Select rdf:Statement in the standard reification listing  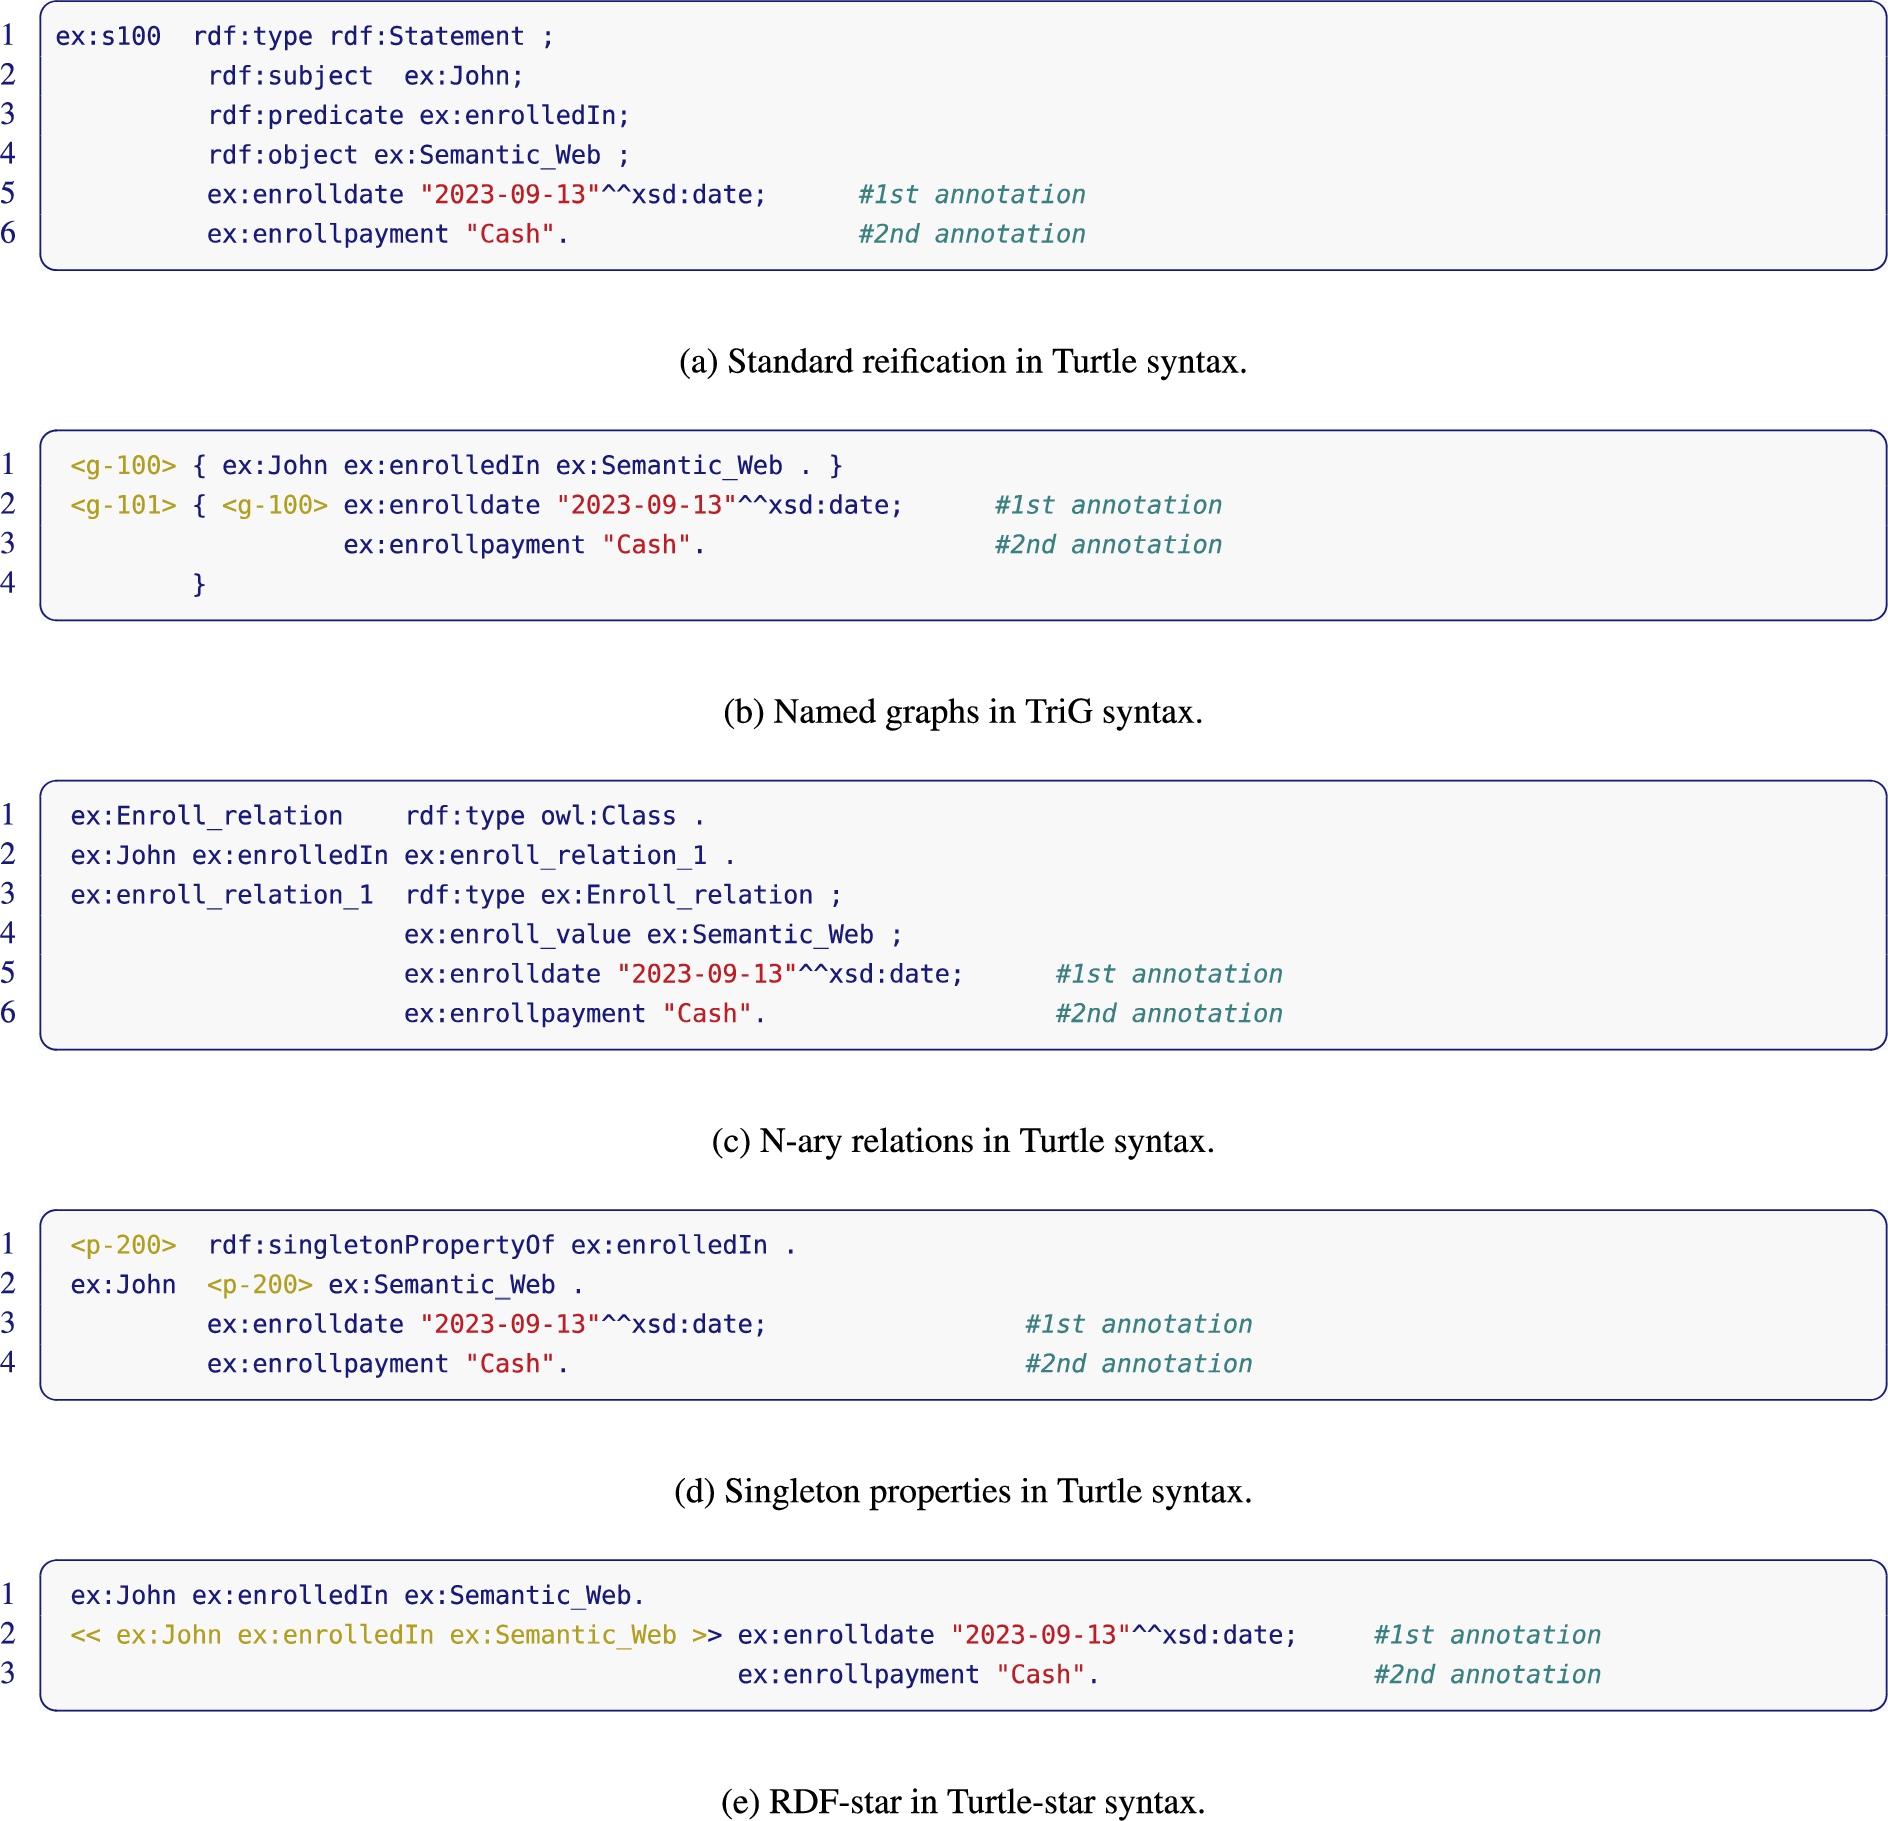[x=427, y=36]
